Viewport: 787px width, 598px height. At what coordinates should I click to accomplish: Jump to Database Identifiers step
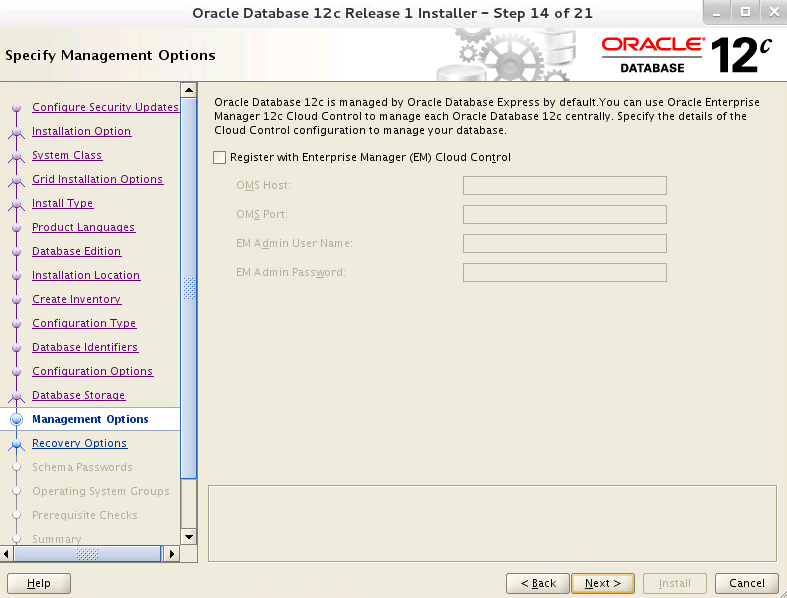click(x=85, y=347)
